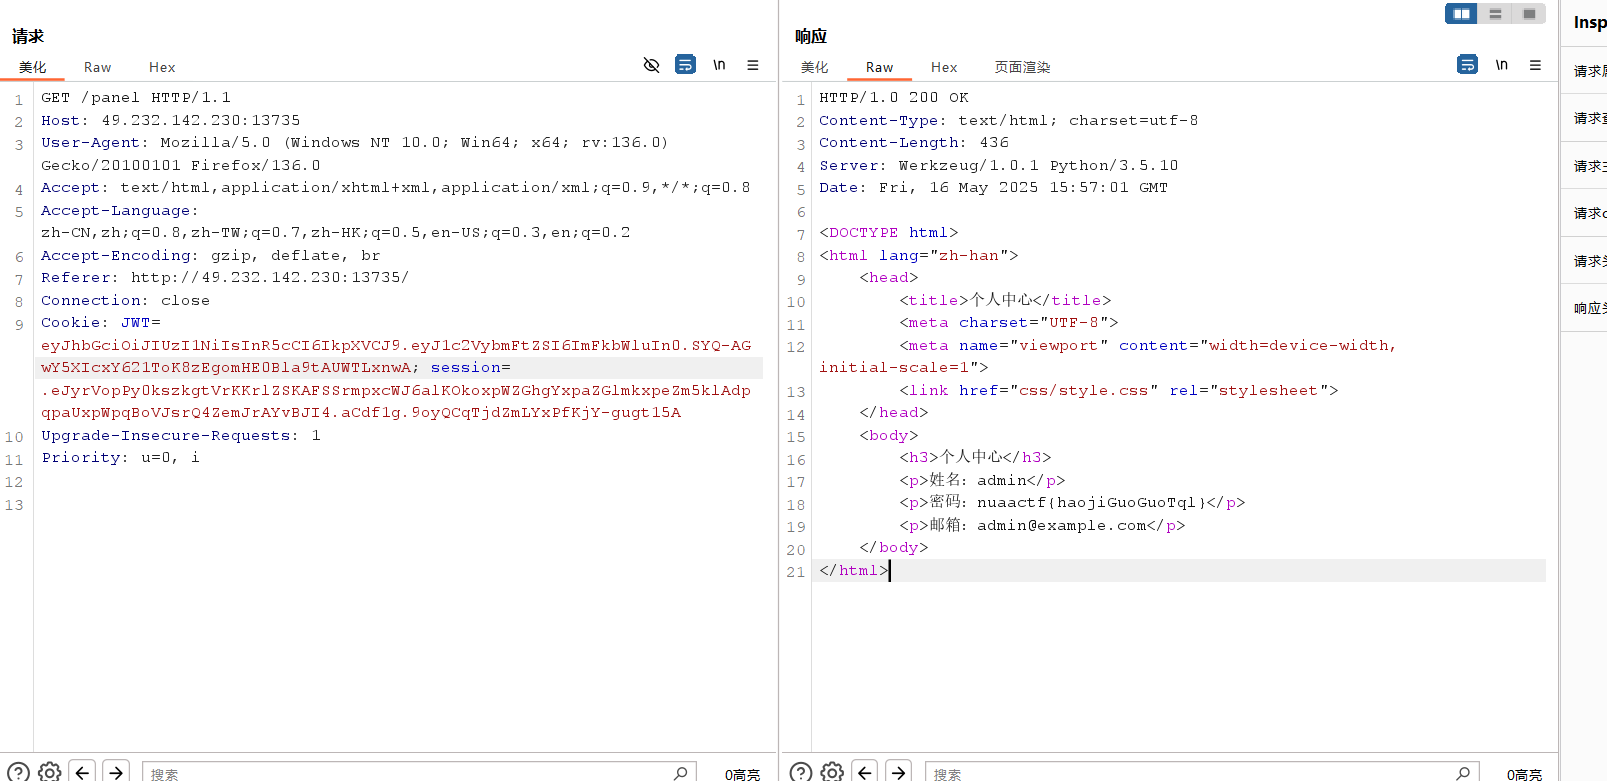This screenshot has width=1607, height=781.
Task: Toggle word wrap icon in request panel
Action: tap(685, 65)
